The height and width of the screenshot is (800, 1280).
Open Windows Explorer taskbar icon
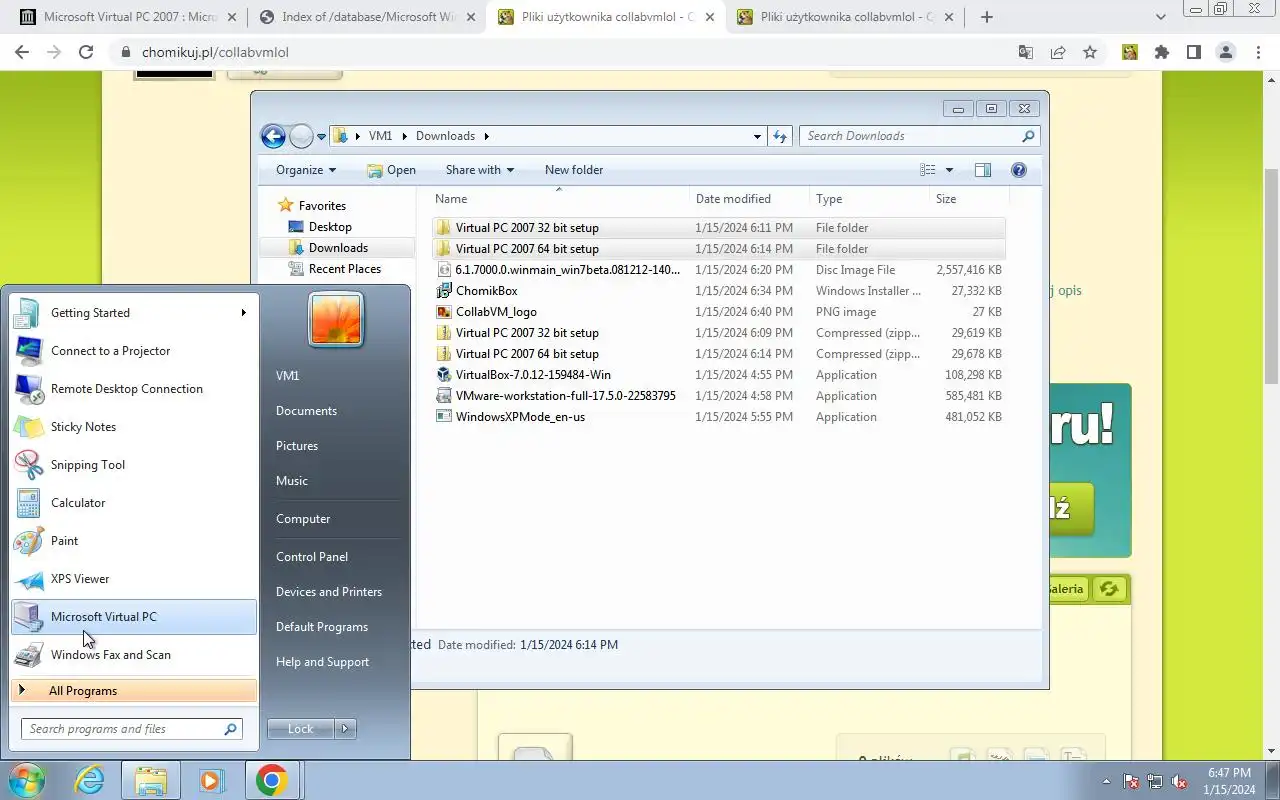coord(151,780)
